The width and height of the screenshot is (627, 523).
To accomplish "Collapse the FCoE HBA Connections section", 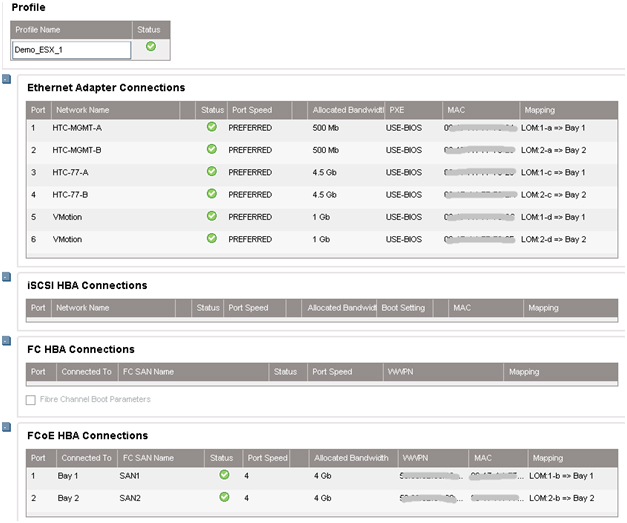I will pos(6,427).
